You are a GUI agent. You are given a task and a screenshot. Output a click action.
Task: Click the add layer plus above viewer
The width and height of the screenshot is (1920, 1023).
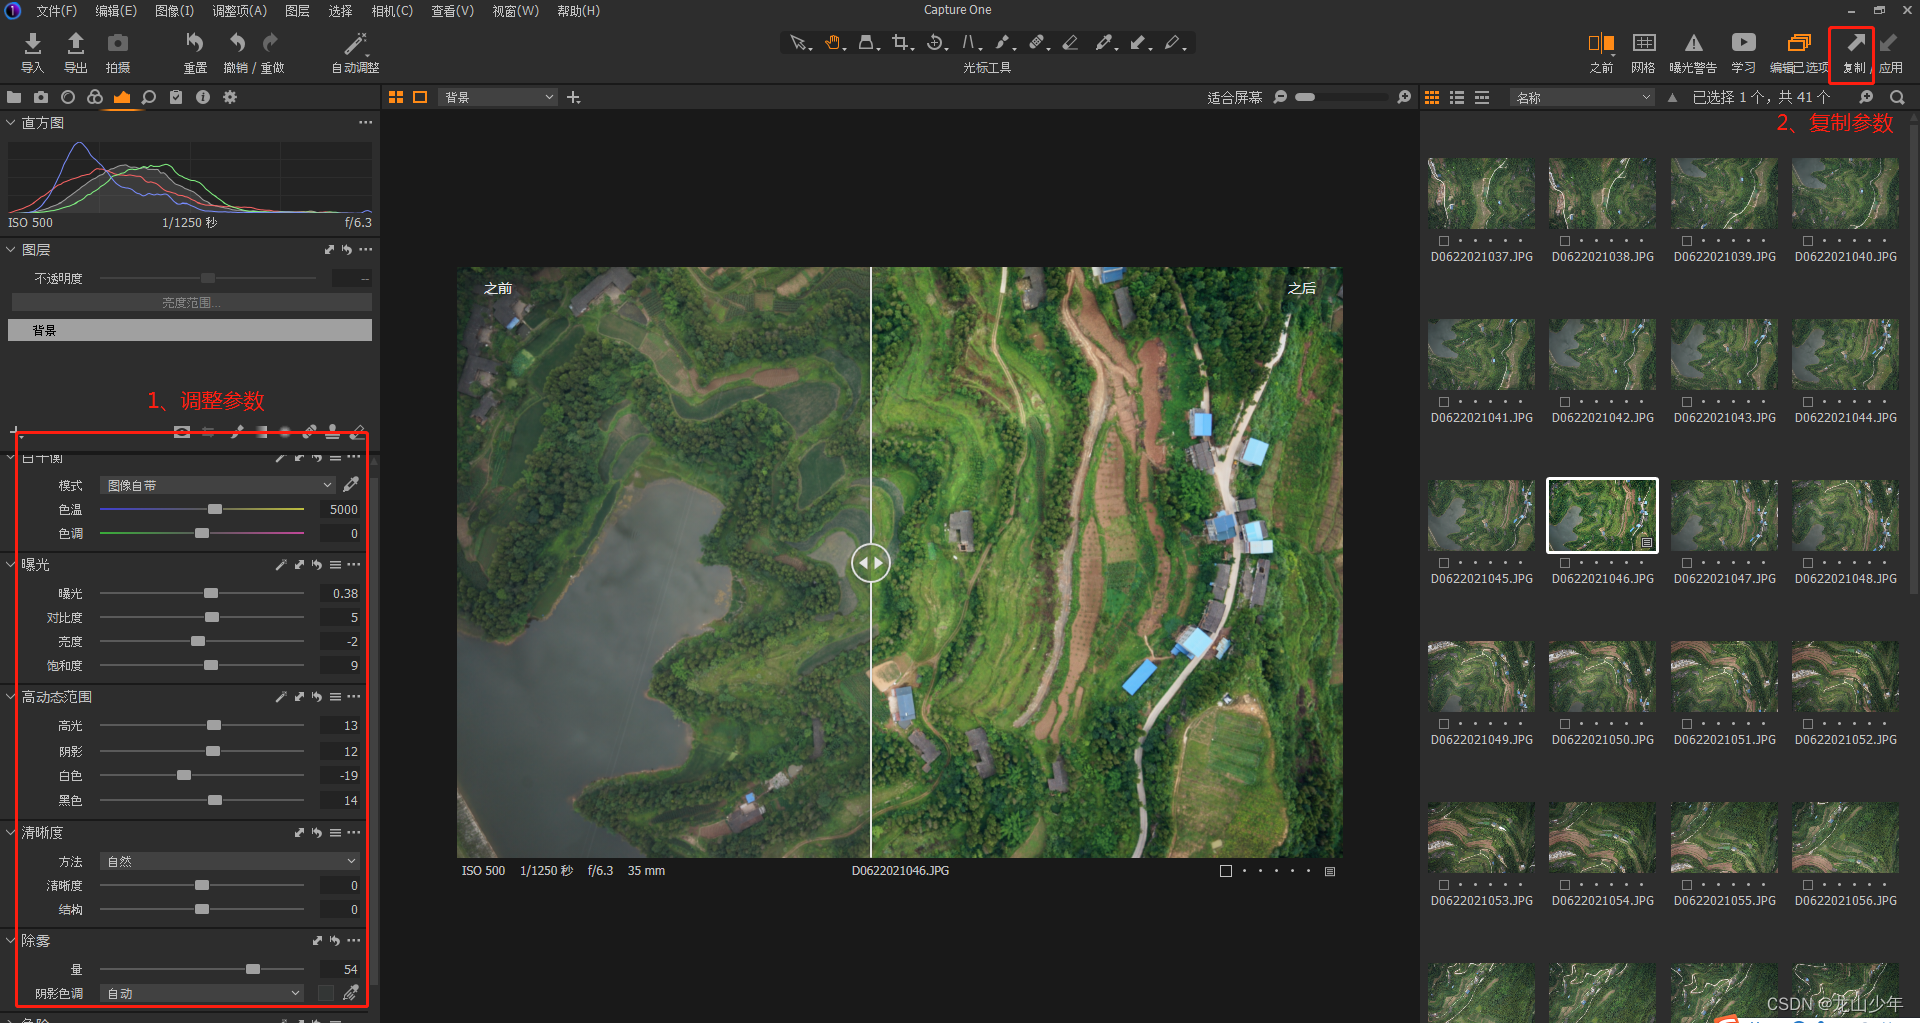point(573,97)
